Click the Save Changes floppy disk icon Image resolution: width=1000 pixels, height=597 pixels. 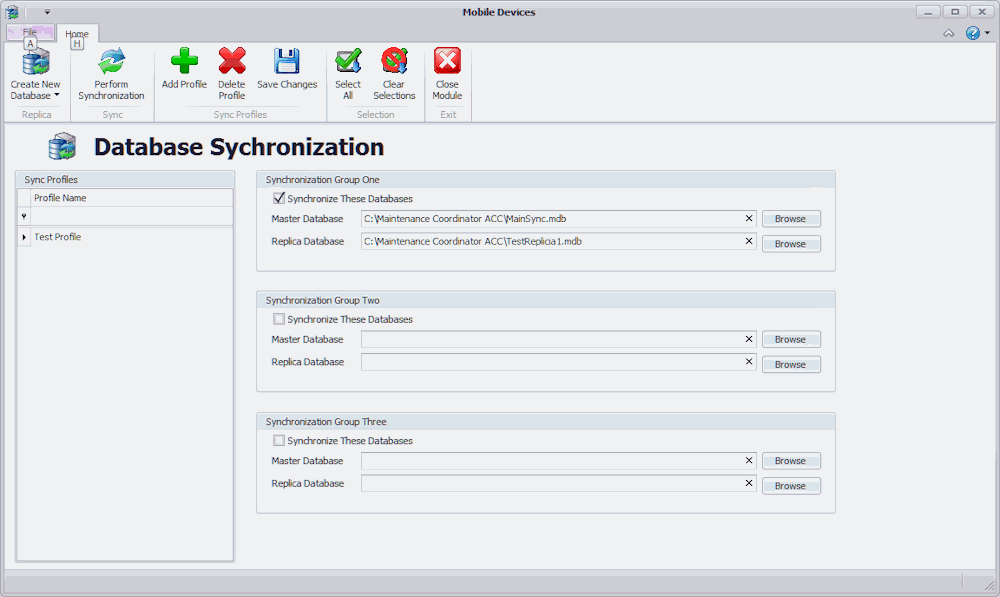287,62
